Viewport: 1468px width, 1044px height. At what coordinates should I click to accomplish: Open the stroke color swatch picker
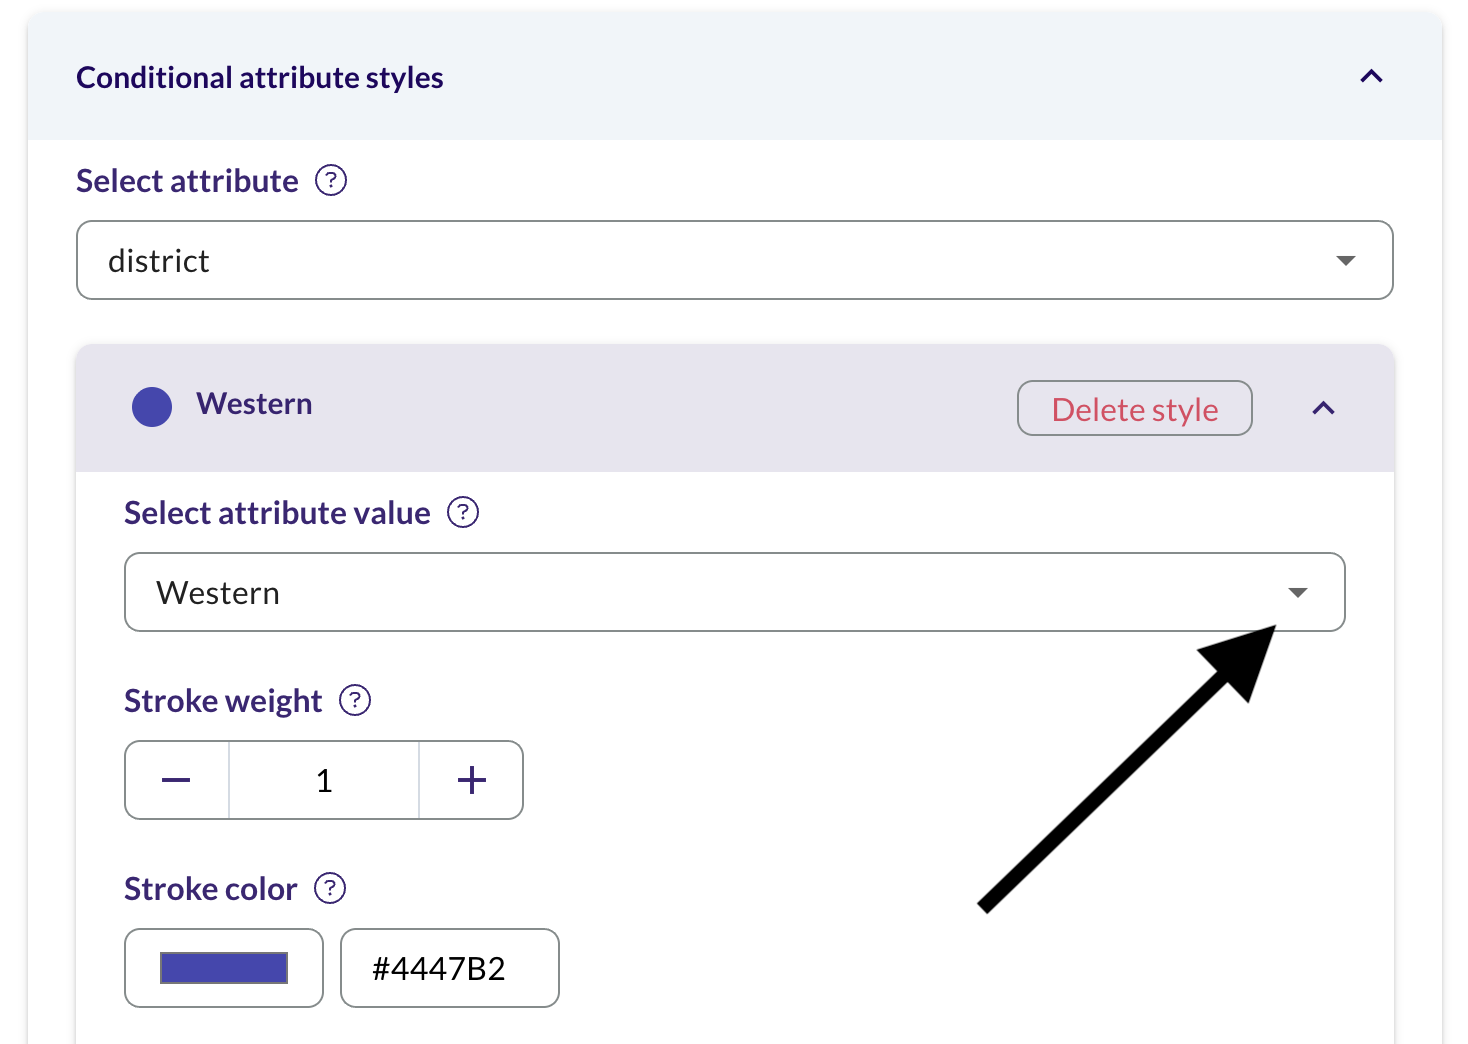coord(224,968)
